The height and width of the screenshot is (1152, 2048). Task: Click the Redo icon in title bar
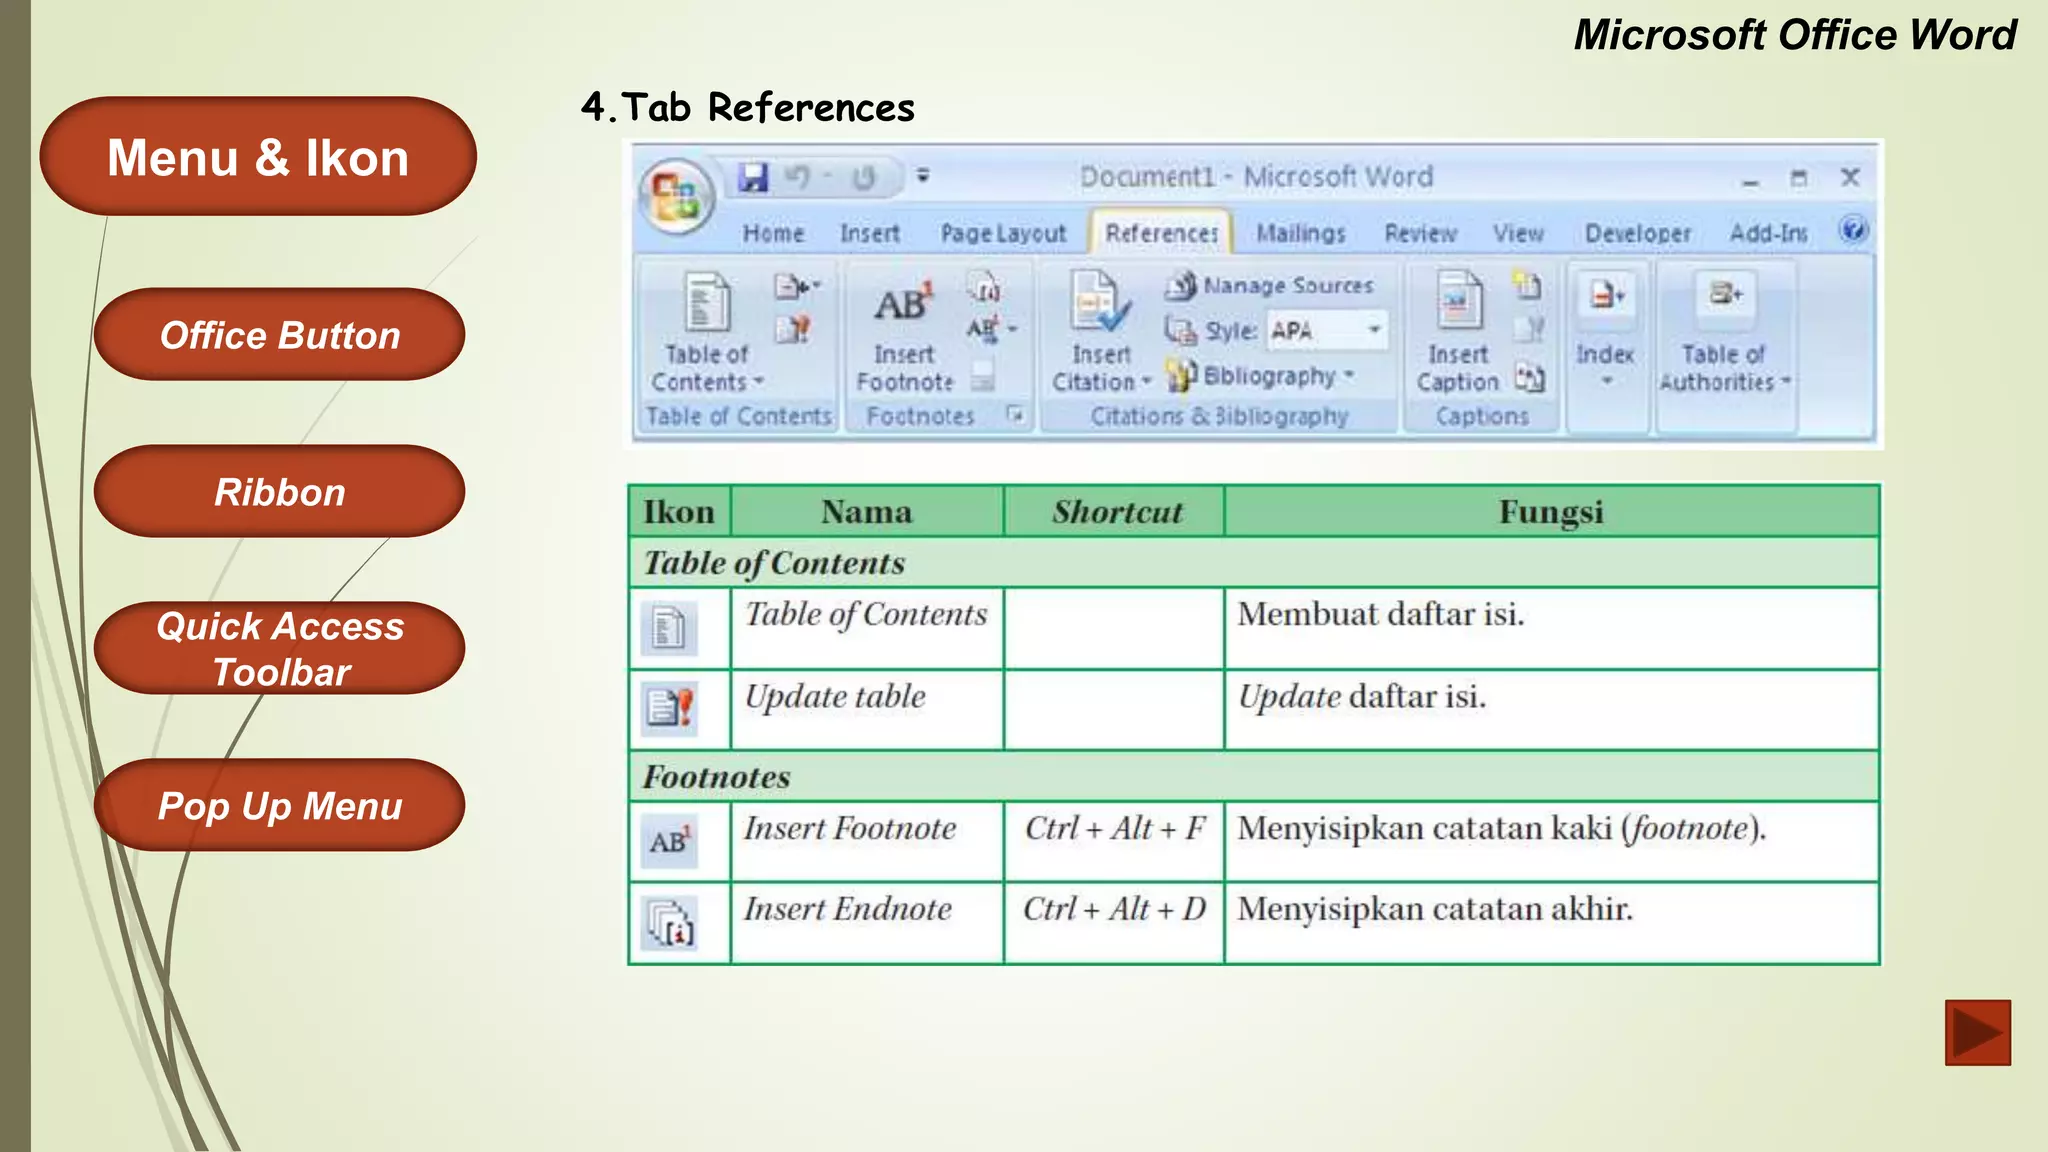coord(863,178)
